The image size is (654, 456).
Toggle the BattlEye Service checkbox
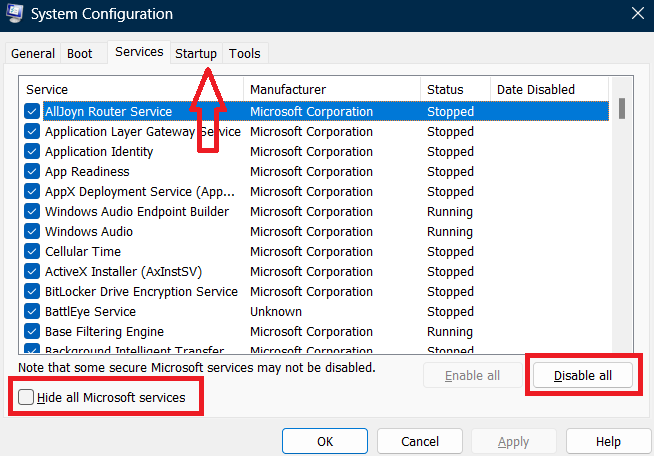point(32,312)
